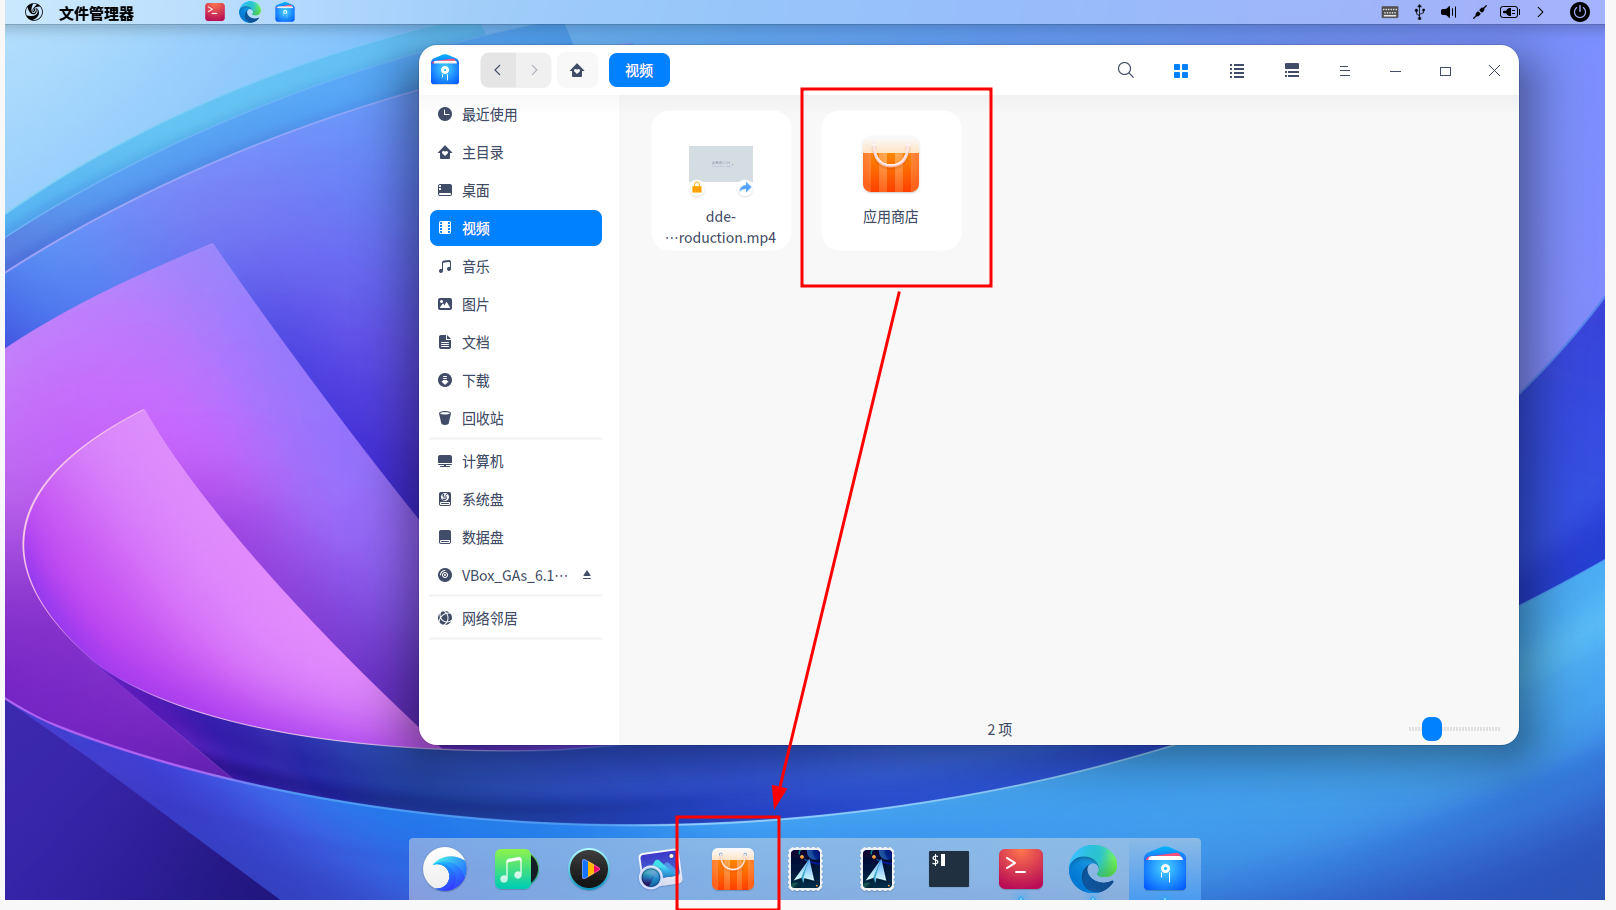Open the red terminal app in dock
The image size is (1616, 910).
click(1020, 869)
